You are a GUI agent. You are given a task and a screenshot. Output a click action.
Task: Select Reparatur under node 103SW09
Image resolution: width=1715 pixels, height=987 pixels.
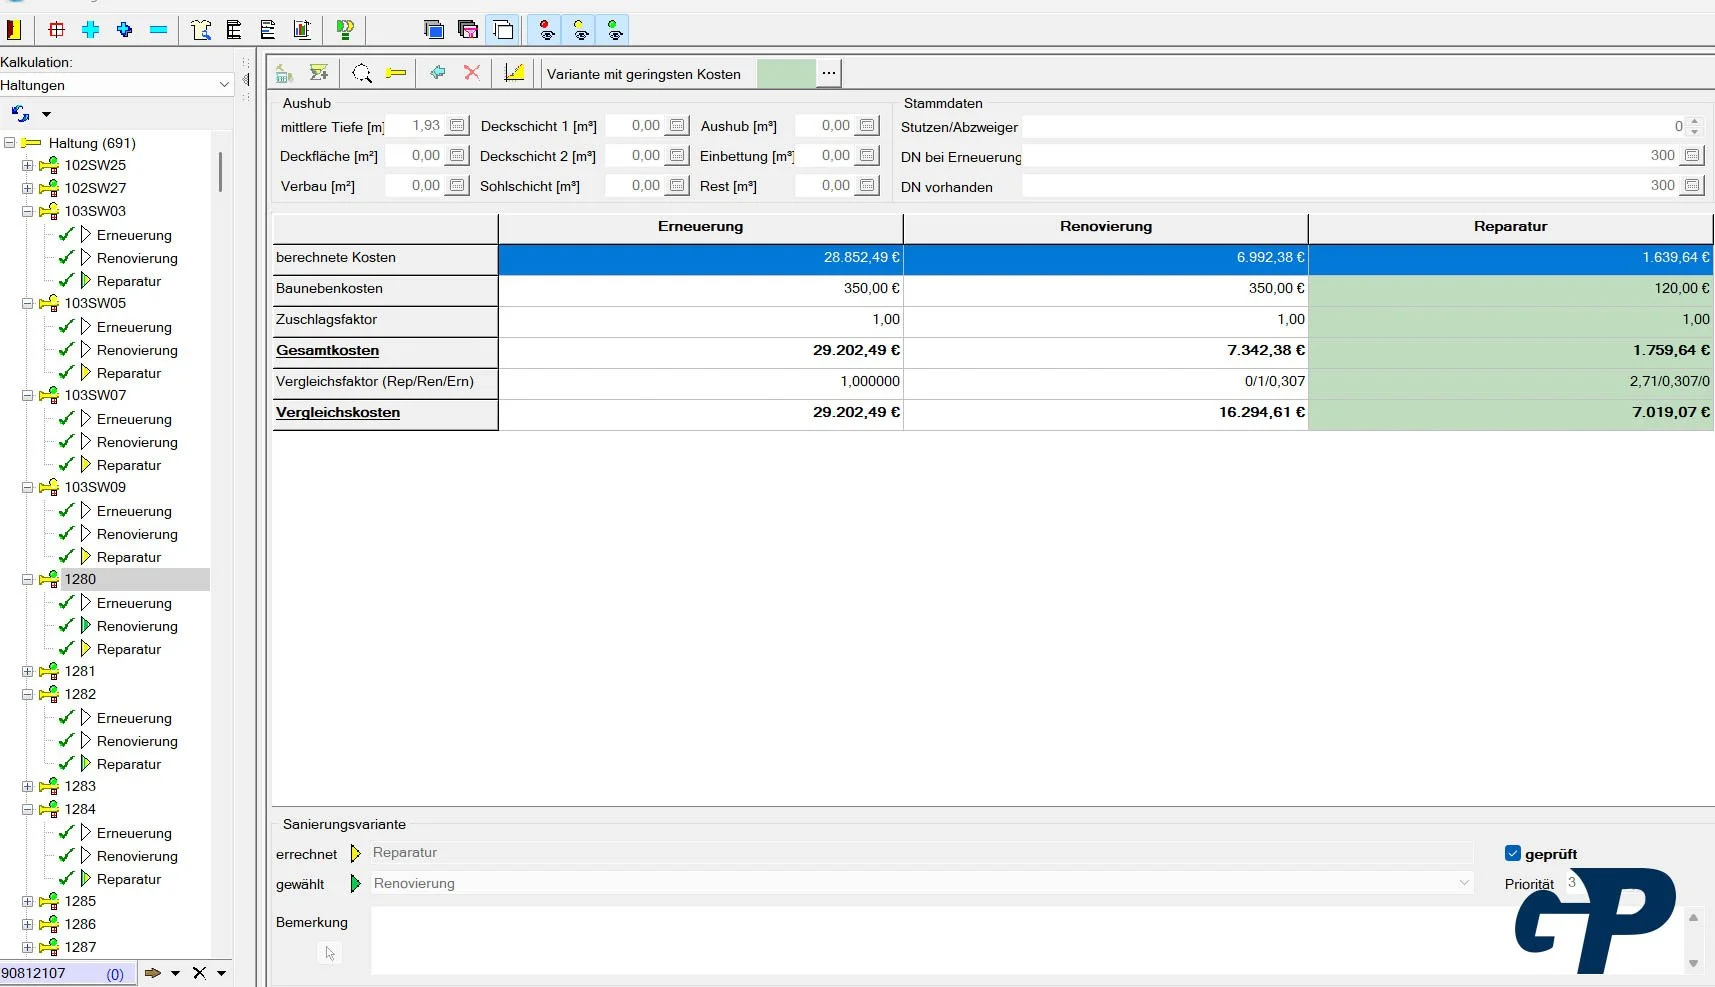(x=129, y=557)
